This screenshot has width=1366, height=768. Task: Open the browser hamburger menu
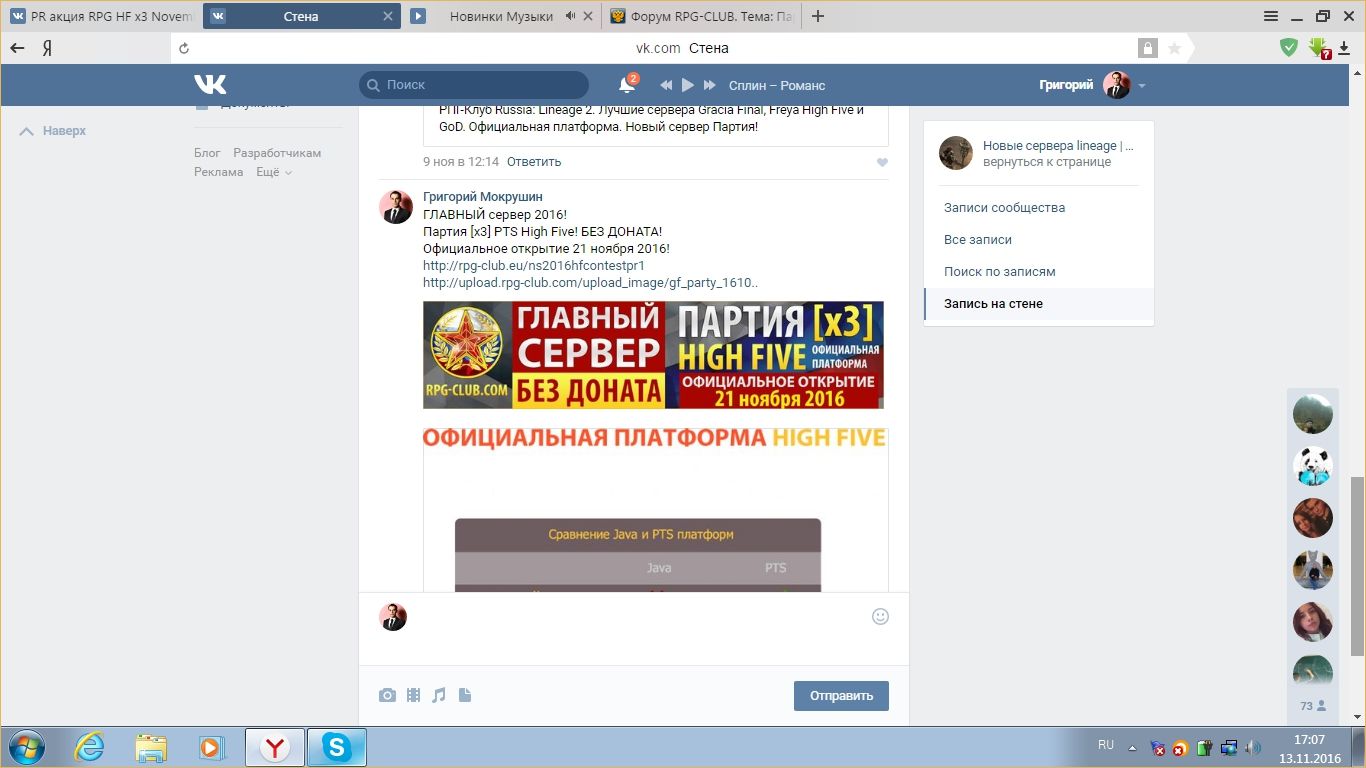[x=1271, y=15]
